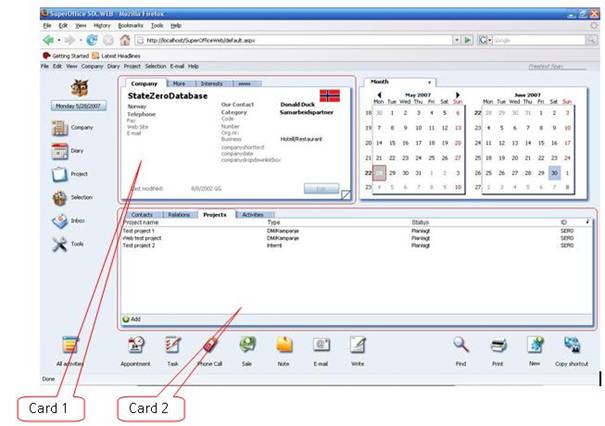Viewport: 605px width, 426px height.
Task: Open the address bar history dropdown
Action: tap(457, 40)
